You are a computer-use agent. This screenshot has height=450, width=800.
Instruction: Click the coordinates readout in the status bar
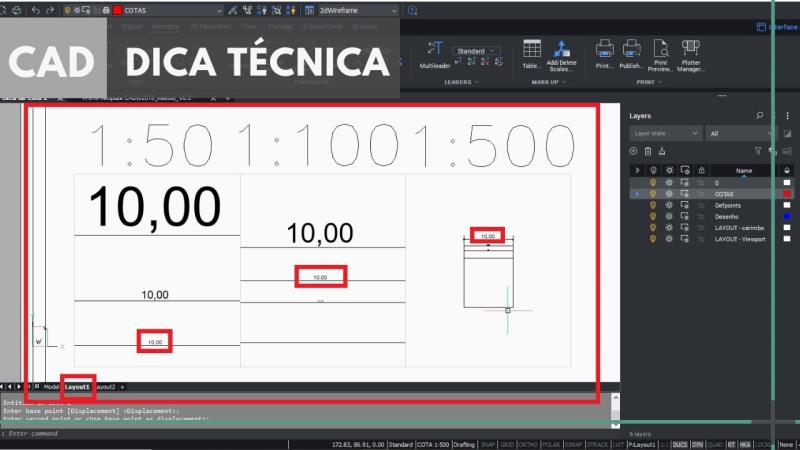coord(358,445)
